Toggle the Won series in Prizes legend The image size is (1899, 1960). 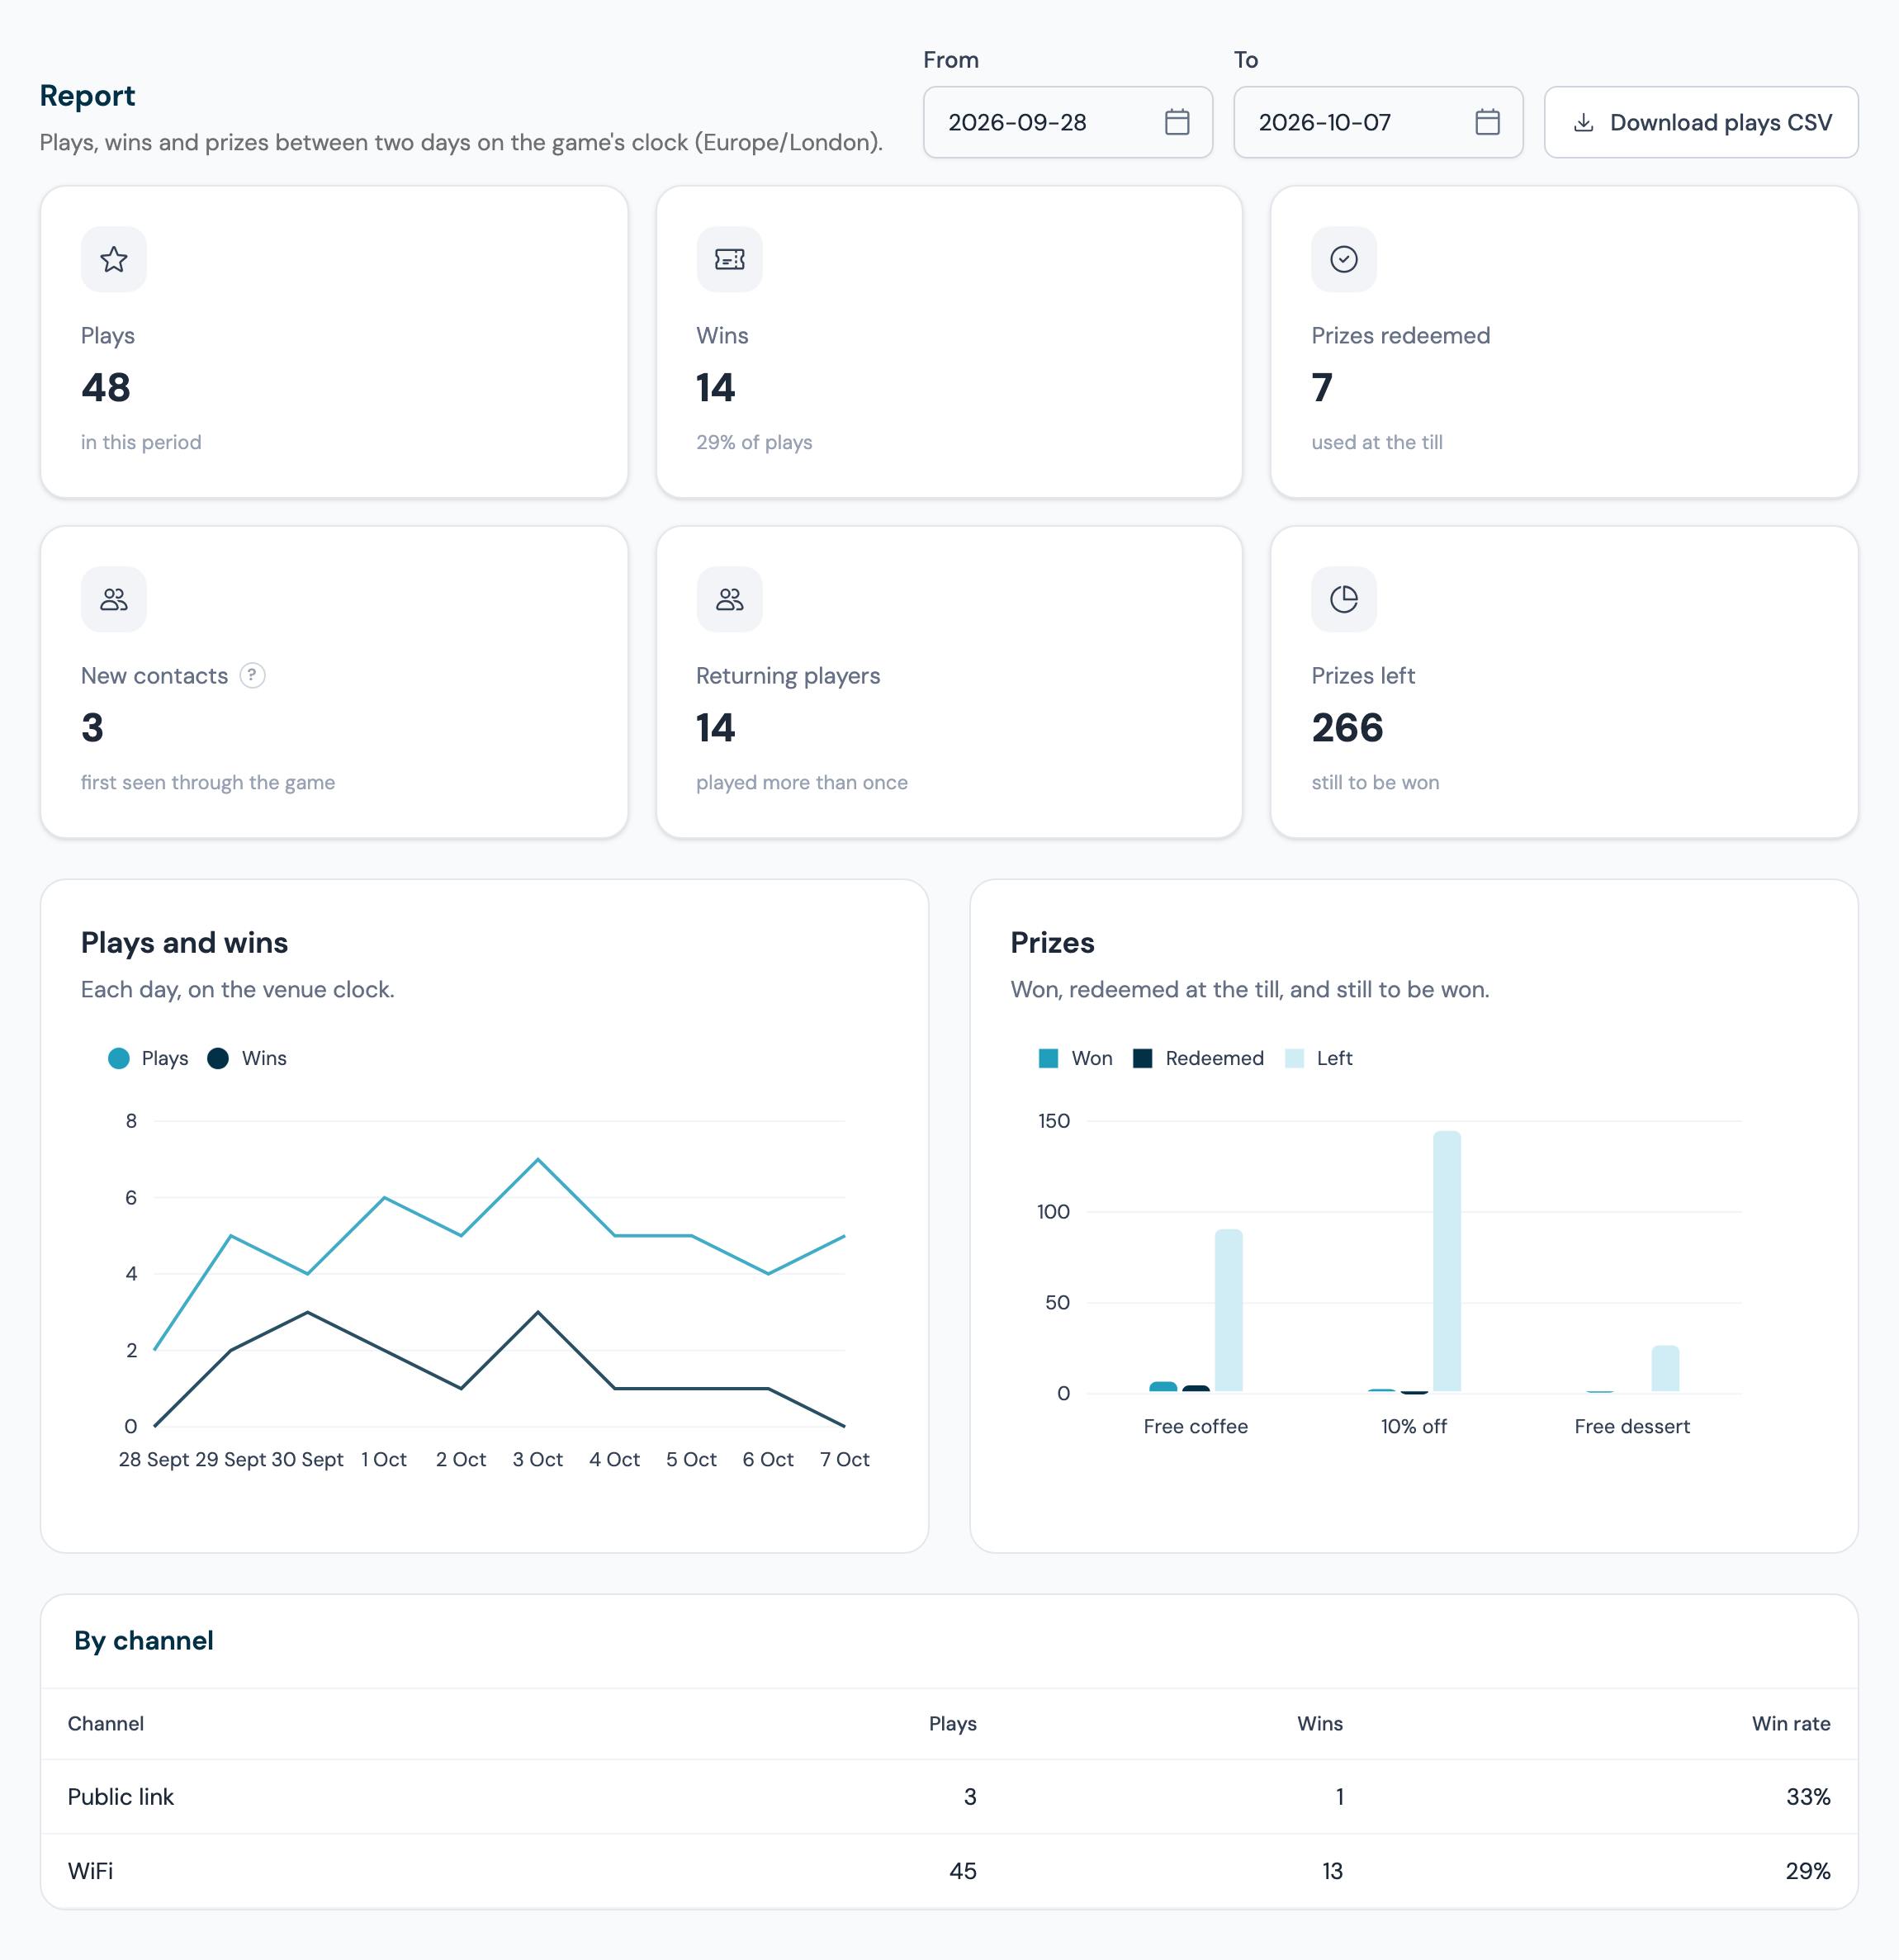pyautogui.click(x=1075, y=1058)
